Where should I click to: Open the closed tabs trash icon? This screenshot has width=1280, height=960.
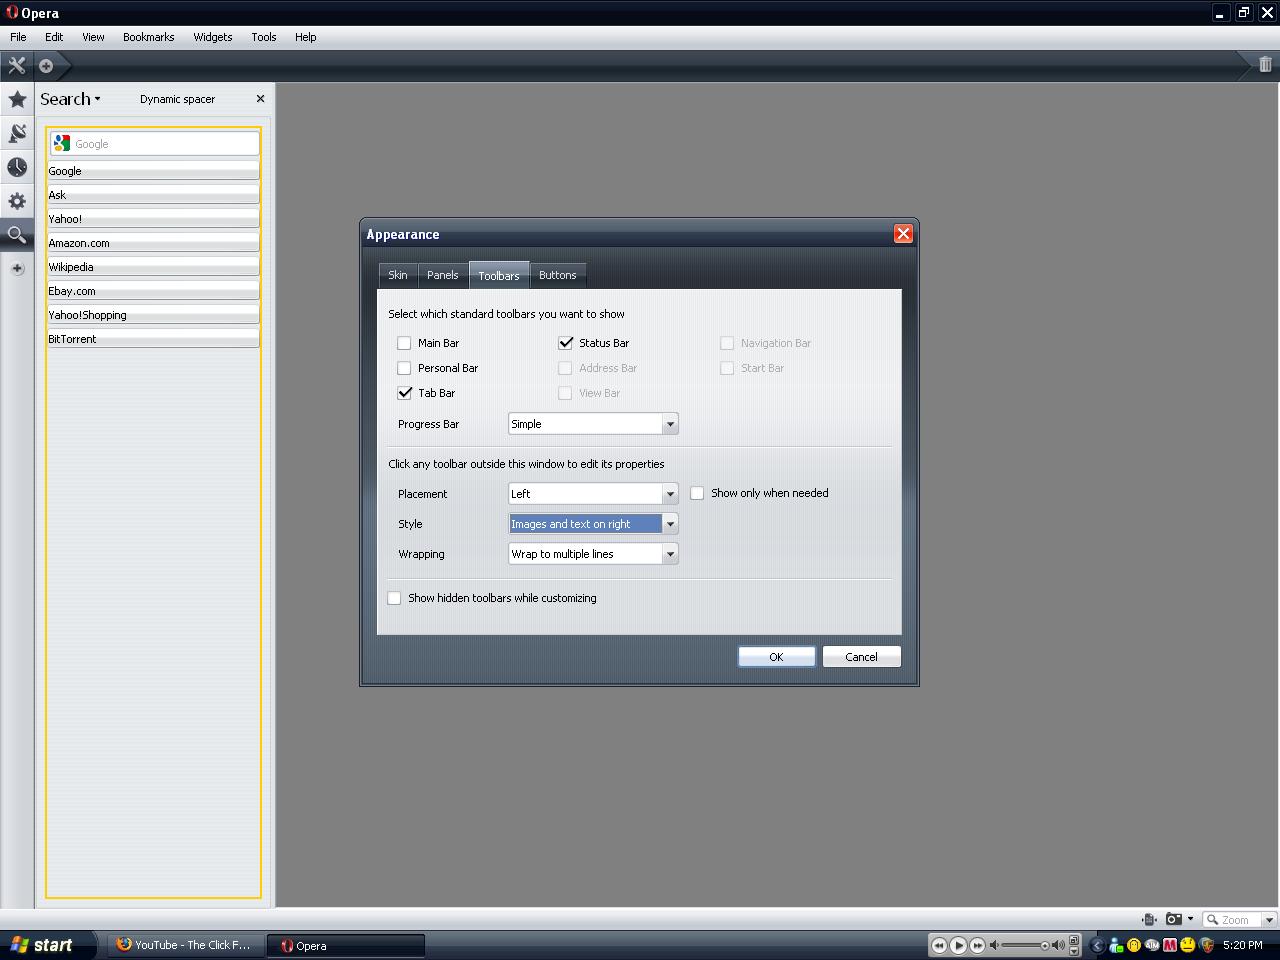[1265, 65]
